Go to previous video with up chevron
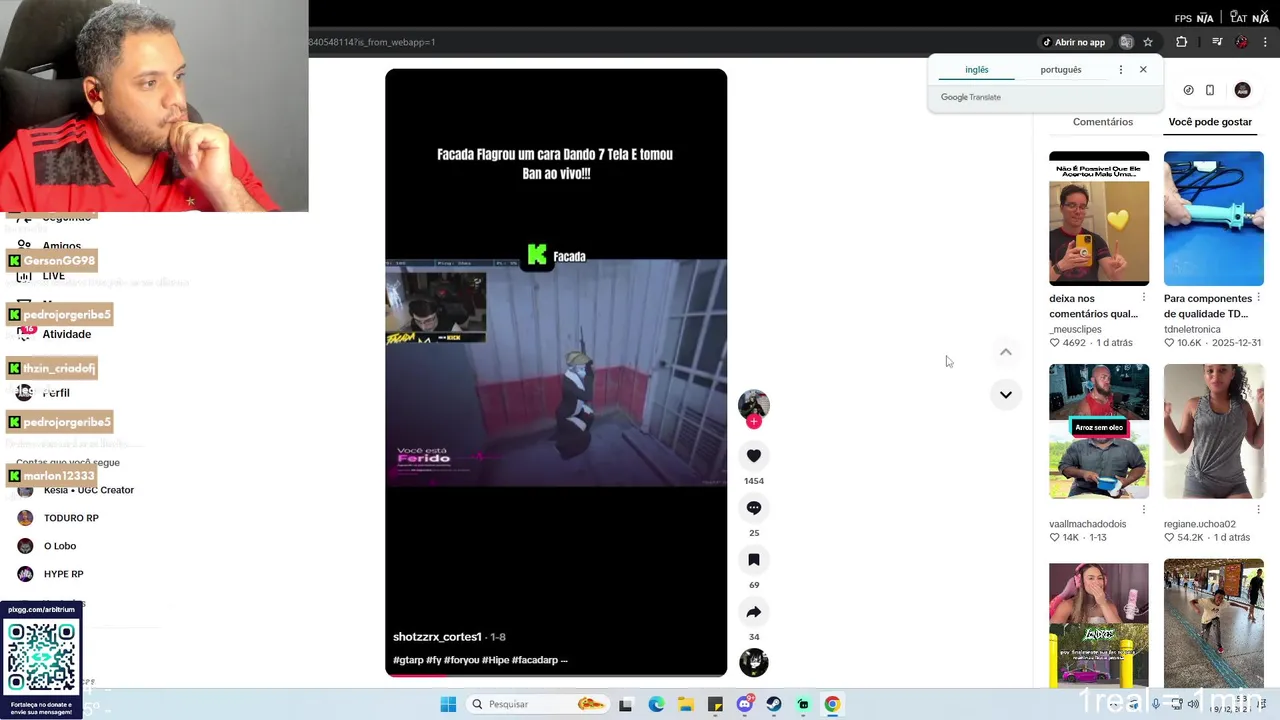Image resolution: width=1280 pixels, height=720 pixels. (1006, 352)
